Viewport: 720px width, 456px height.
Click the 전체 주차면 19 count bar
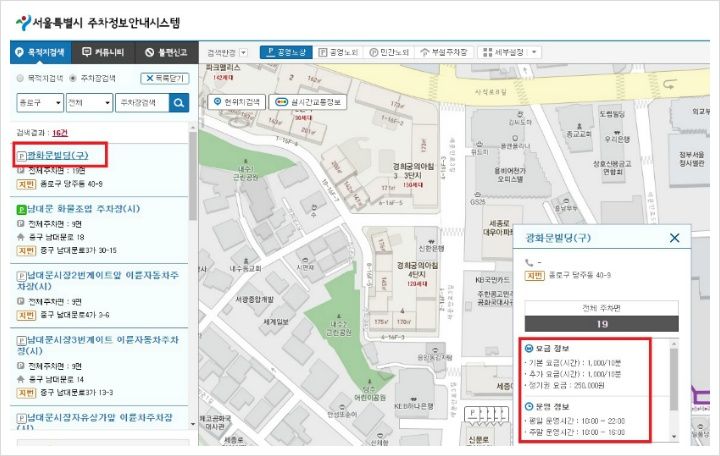tap(602, 324)
